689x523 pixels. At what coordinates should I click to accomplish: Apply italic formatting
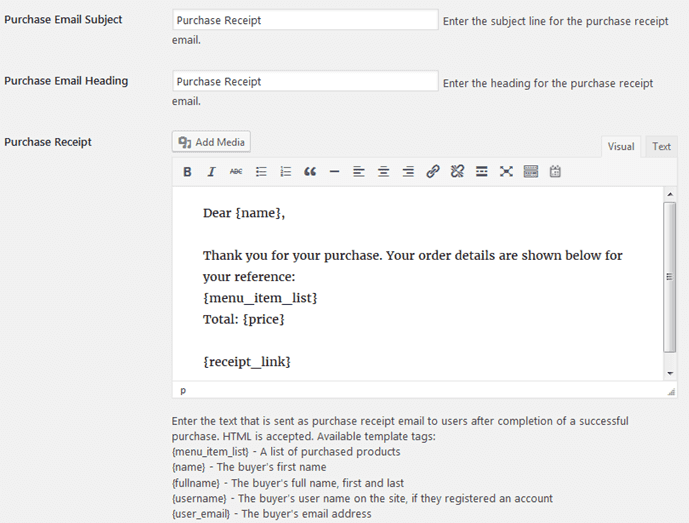pos(211,172)
